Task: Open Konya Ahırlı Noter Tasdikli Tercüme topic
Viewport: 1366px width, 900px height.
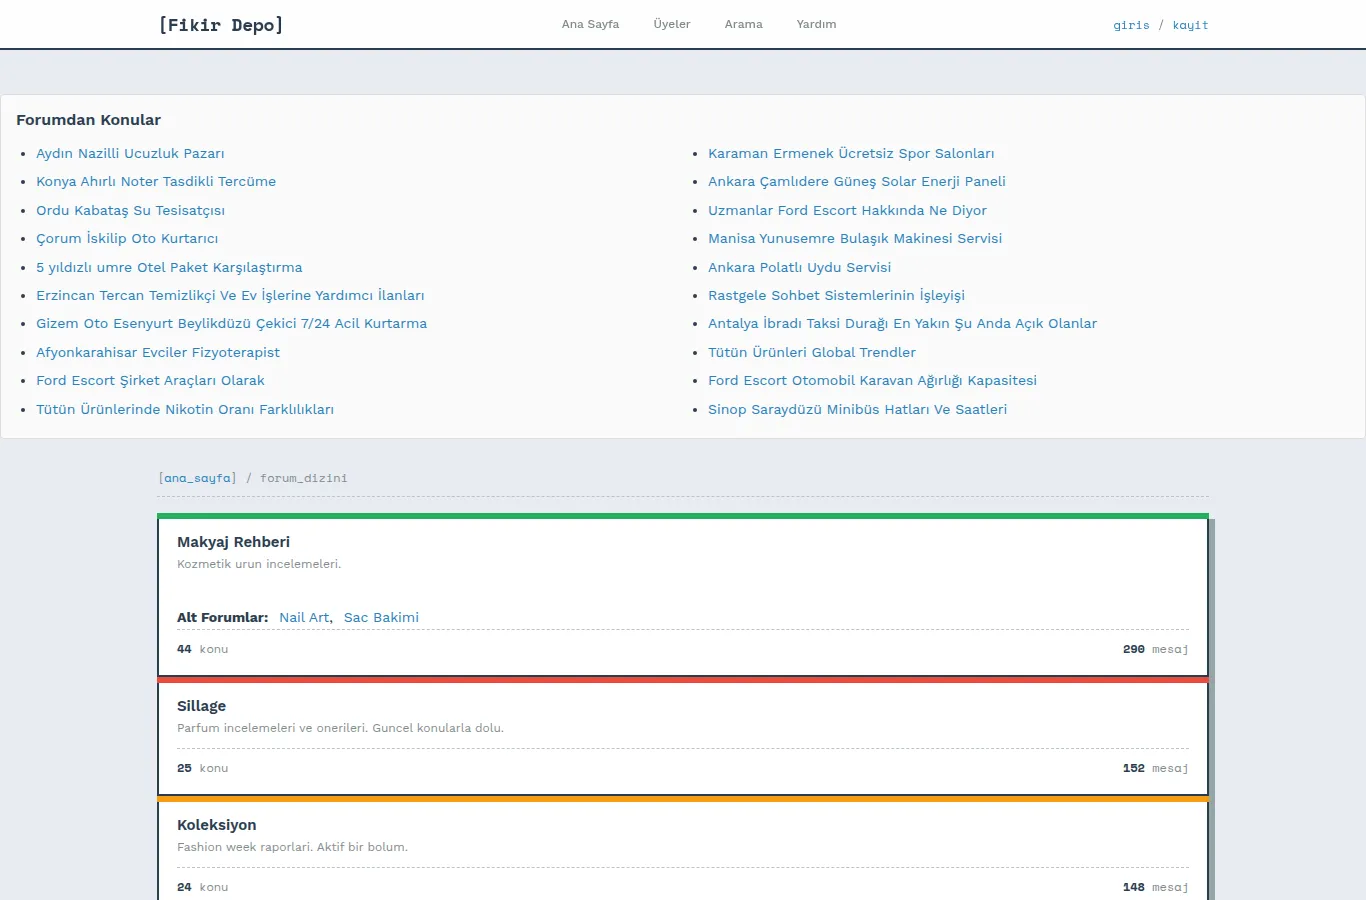Action: (156, 181)
